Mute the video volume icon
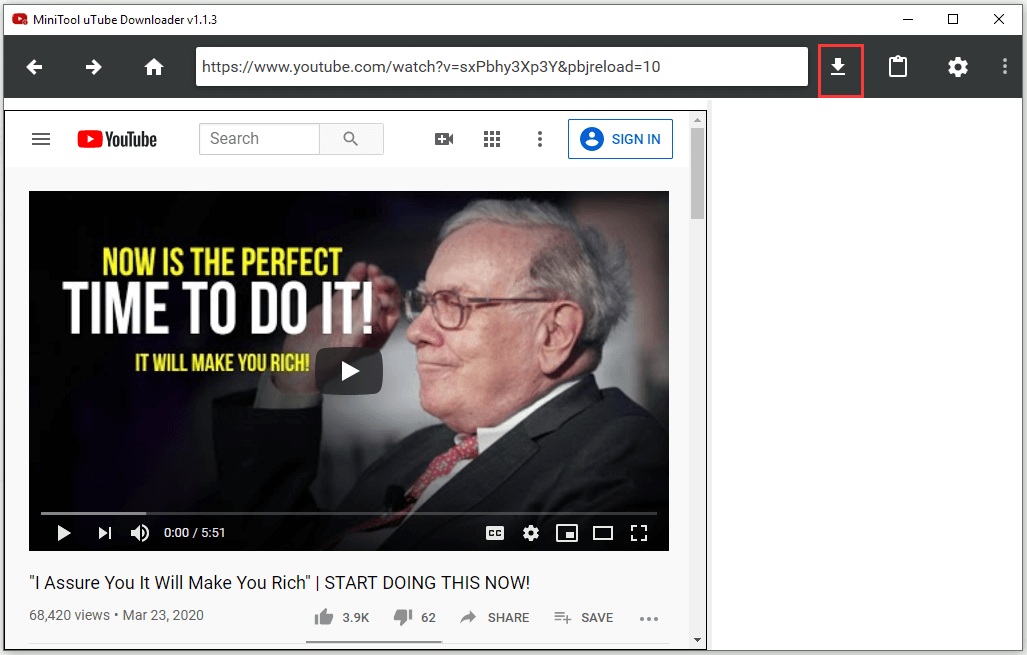Image resolution: width=1027 pixels, height=655 pixels. click(x=140, y=533)
